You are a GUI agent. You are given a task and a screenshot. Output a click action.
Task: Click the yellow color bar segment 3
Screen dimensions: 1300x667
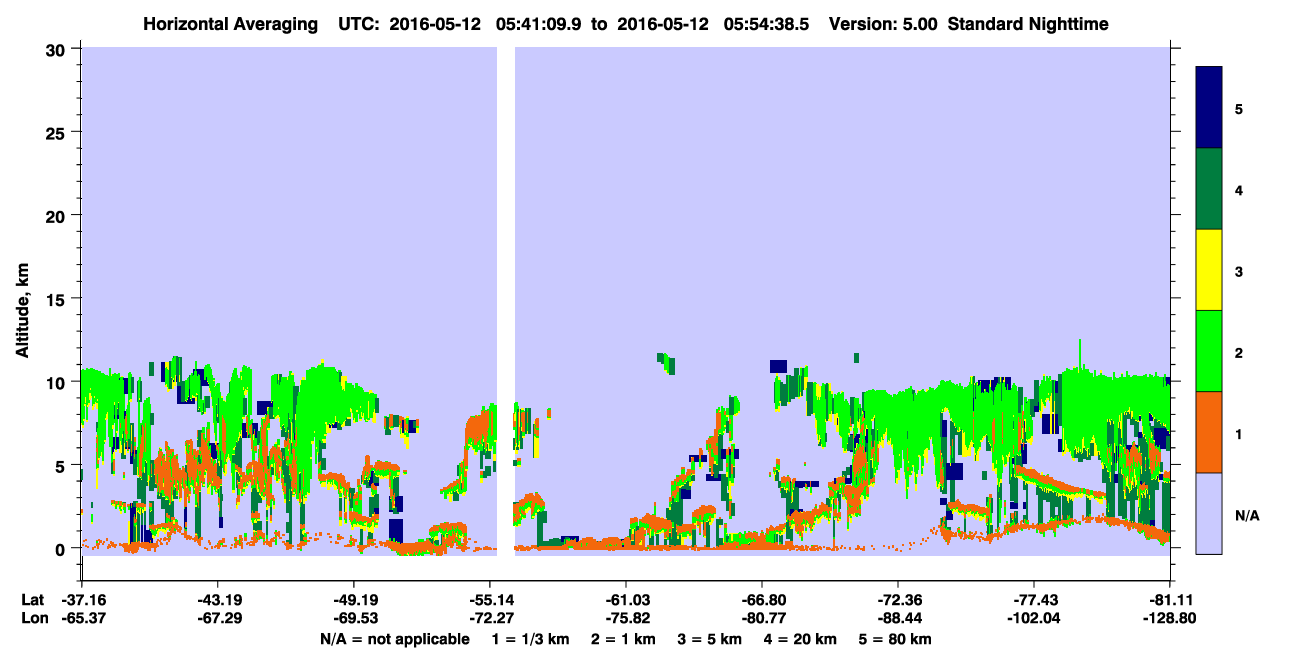coord(1209,270)
